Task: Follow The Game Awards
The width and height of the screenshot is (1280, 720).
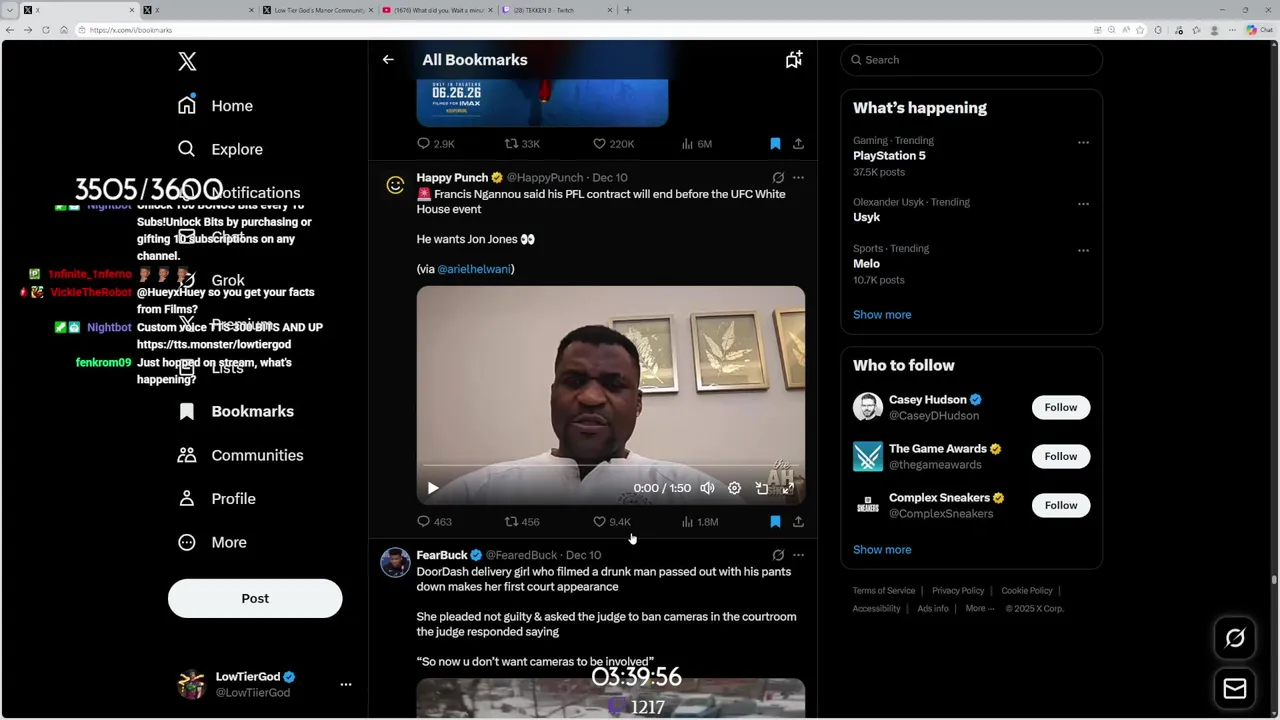Action: [x=1061, y=456]
